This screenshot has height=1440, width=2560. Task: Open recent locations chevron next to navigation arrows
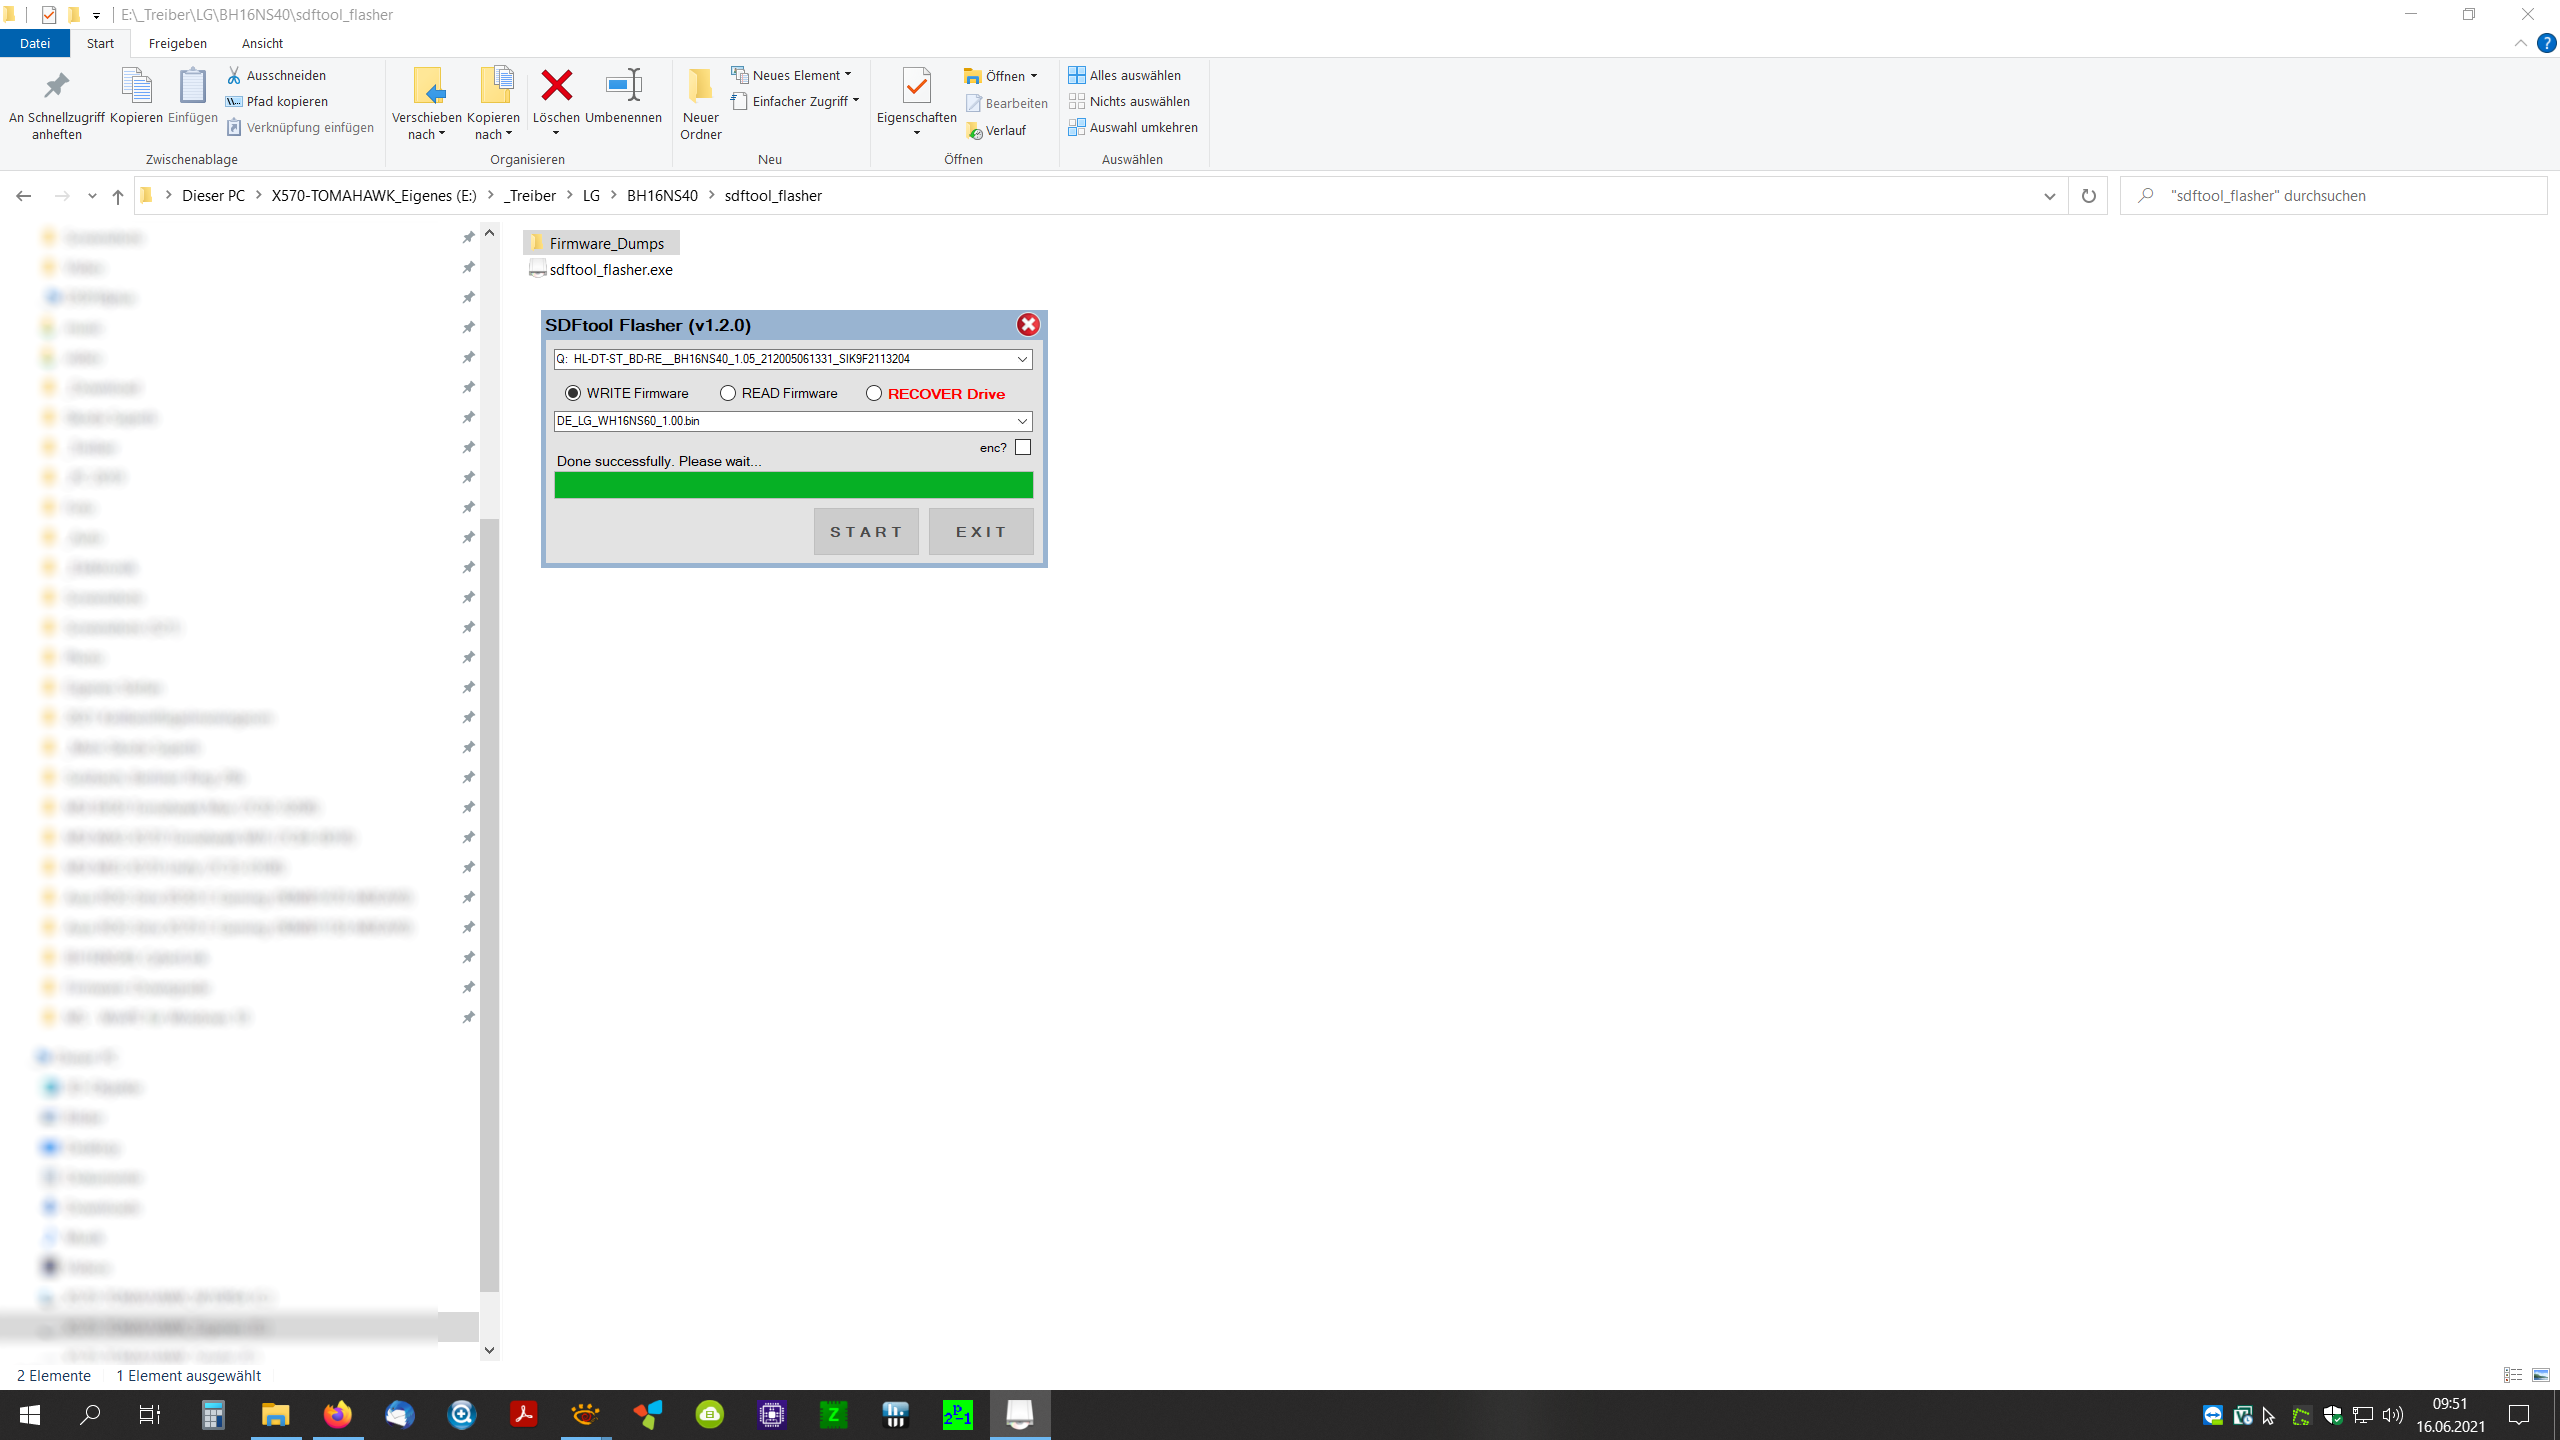tap(92, 196)
